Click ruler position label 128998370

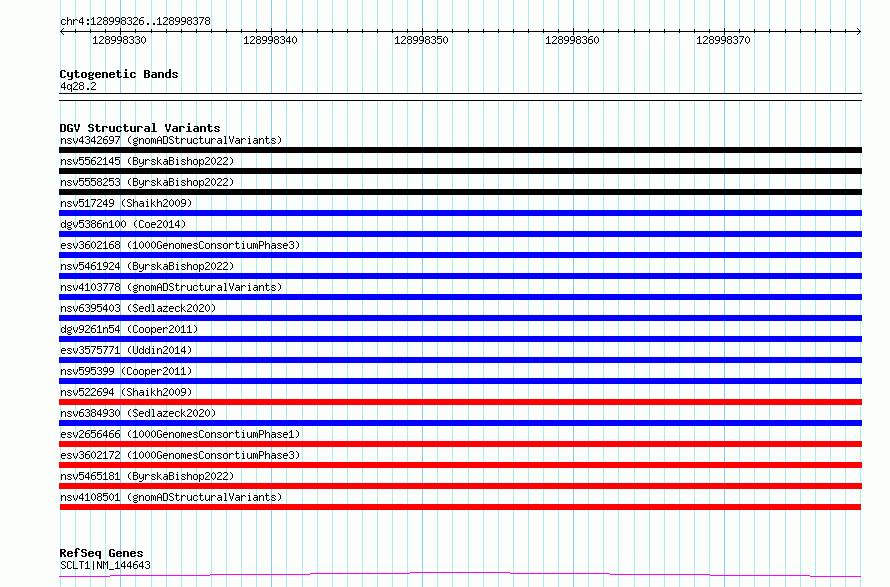pos(723,40)
